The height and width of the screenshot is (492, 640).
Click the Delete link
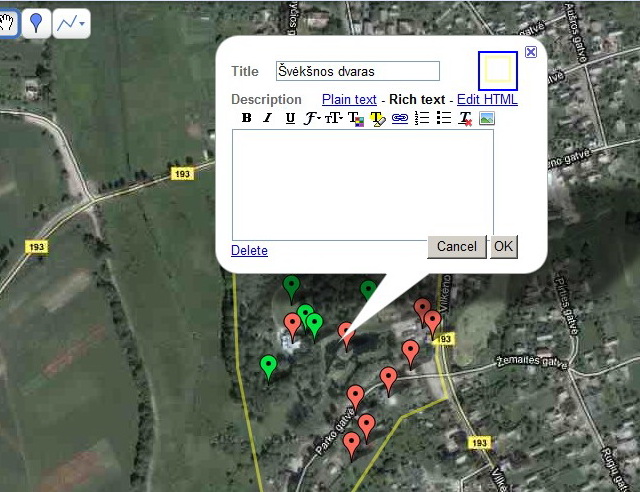pos(249,250)
